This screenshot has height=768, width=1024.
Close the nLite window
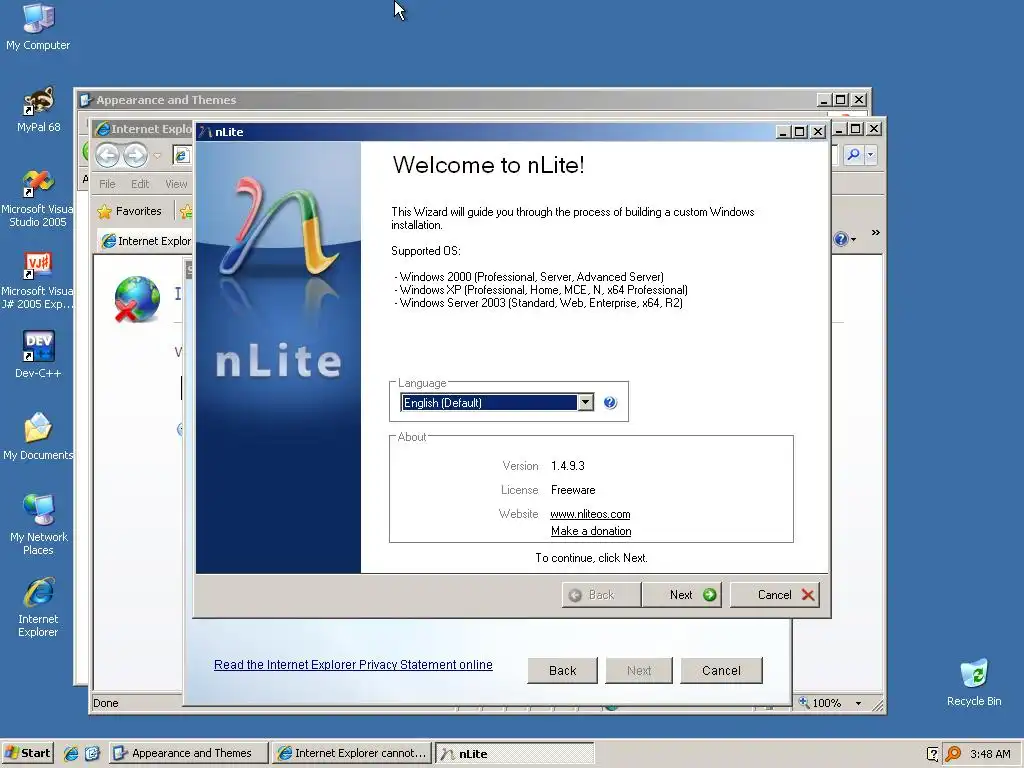818,132
